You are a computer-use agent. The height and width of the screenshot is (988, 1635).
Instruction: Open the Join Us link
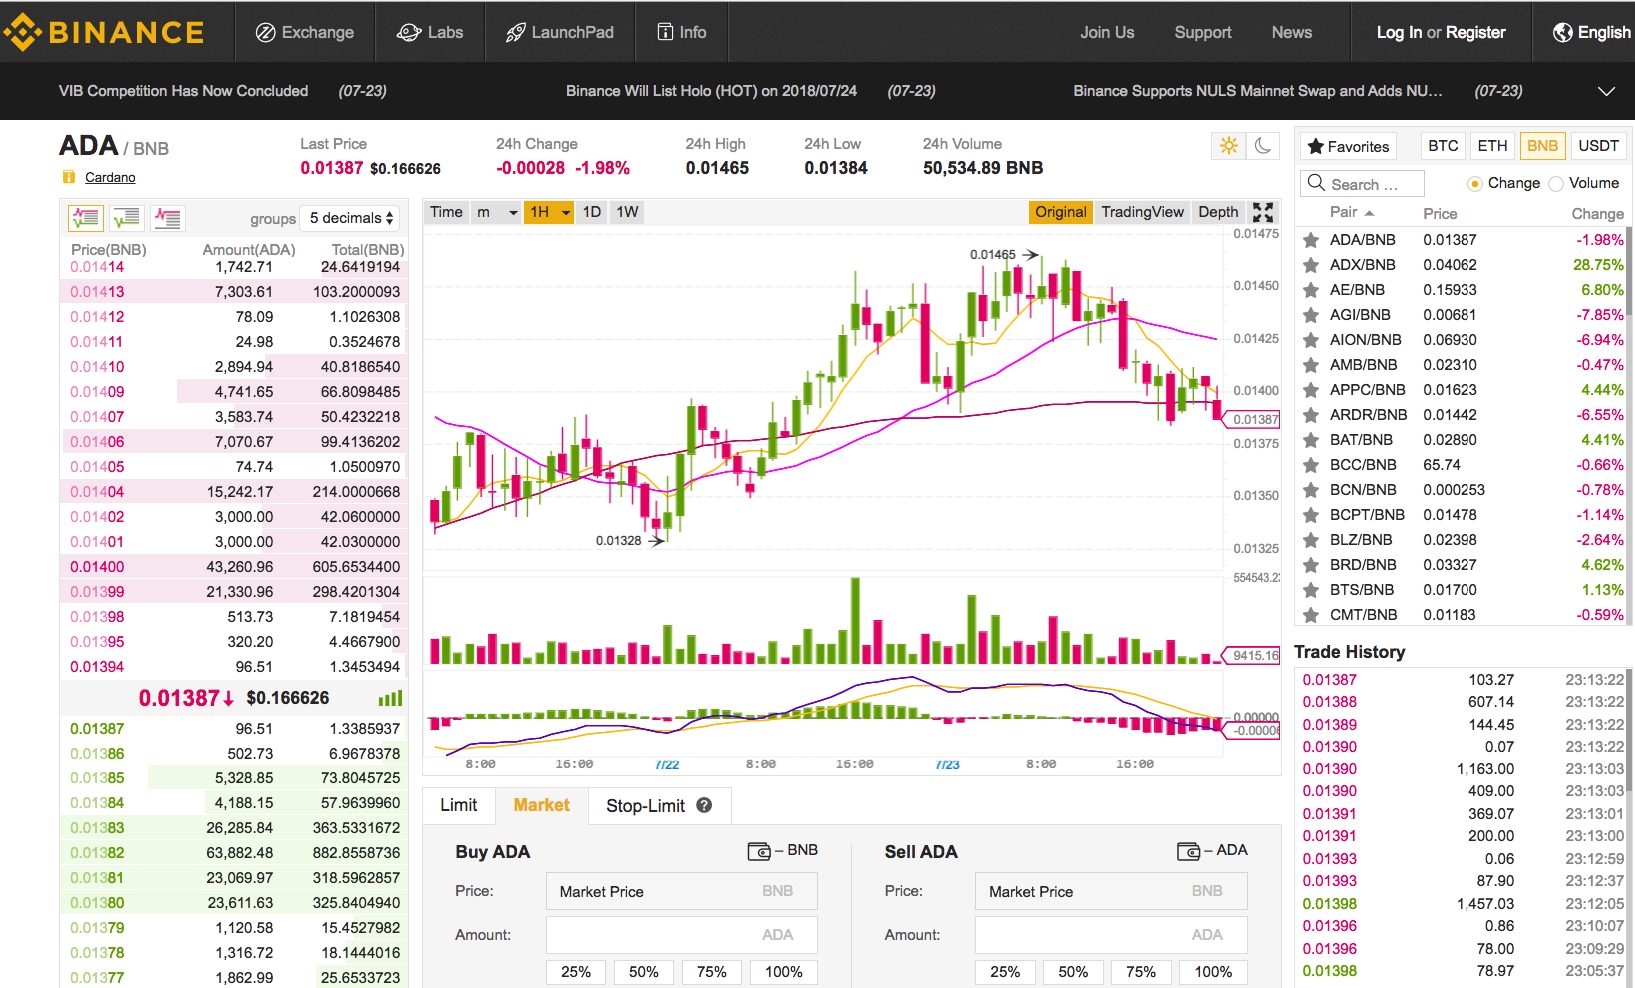pos(1107,32)
